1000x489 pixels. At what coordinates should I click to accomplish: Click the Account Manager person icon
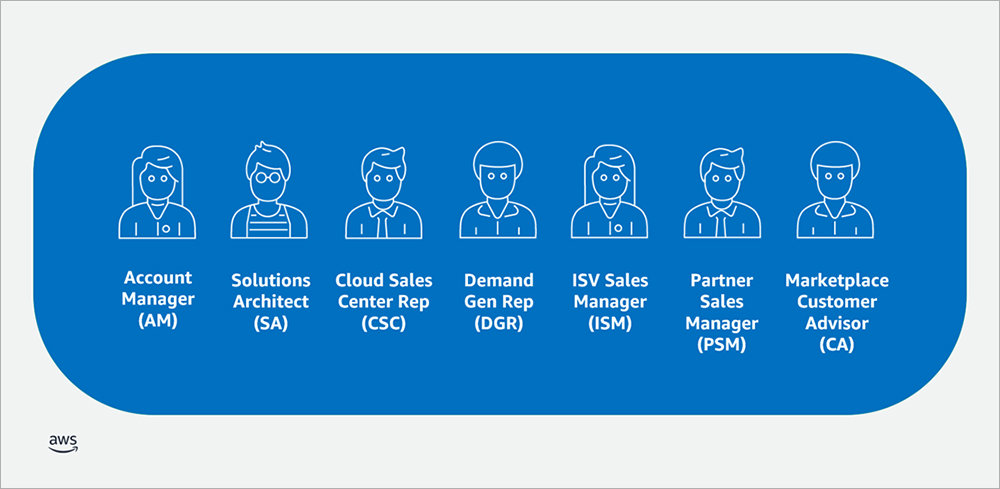[x=158, y=193]
